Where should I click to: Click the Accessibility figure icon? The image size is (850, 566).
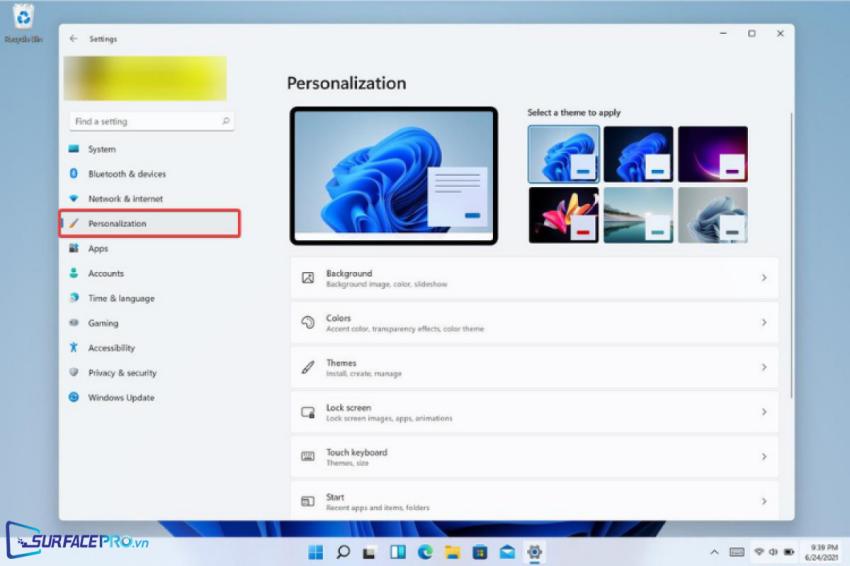pyautogui.click(x=74, y=348)
